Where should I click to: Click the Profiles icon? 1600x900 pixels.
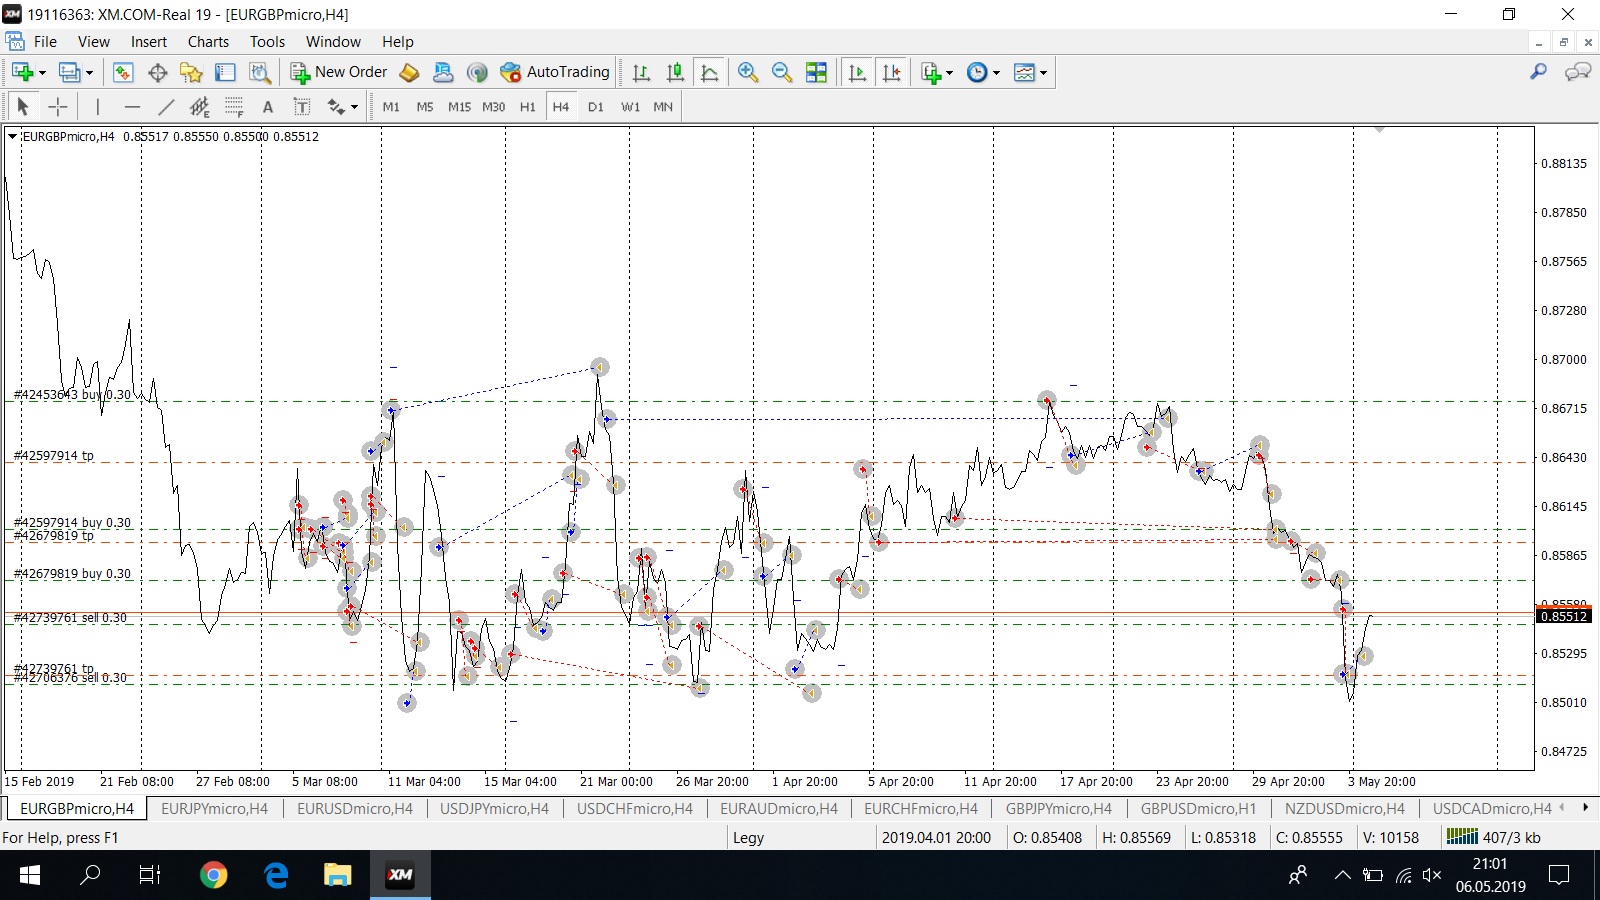pyautogui.click(x=69, y=72)
